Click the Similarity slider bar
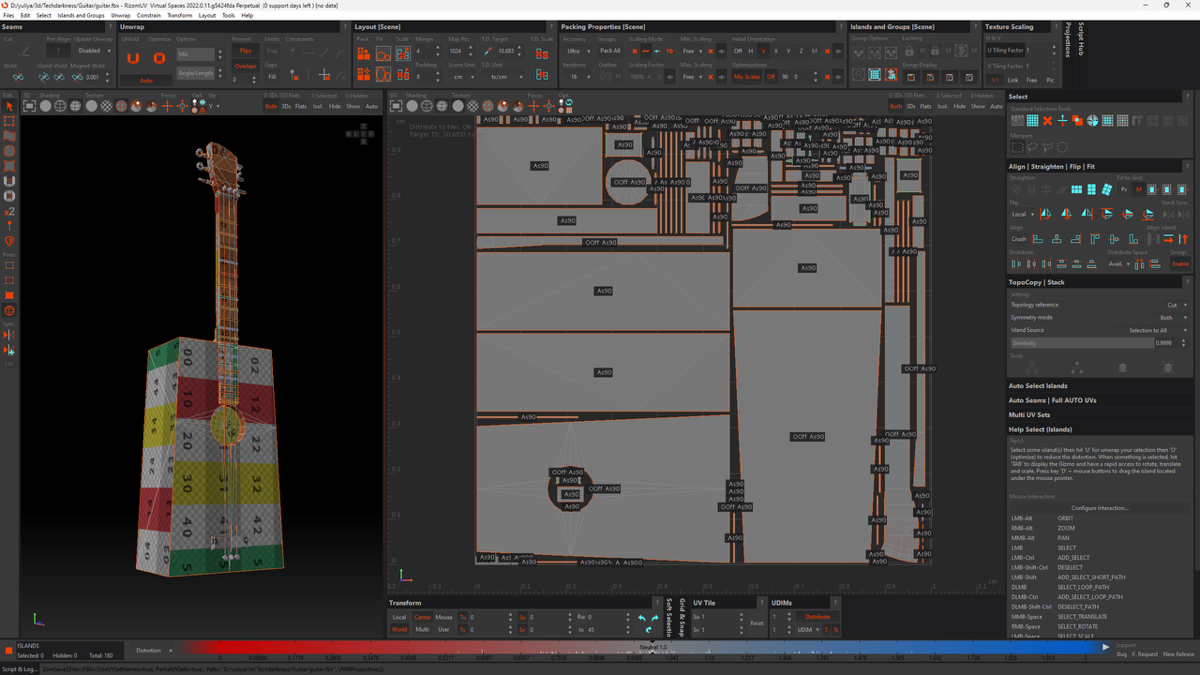Screen dimensions: 1200x675 click(x=1082, y=343)
